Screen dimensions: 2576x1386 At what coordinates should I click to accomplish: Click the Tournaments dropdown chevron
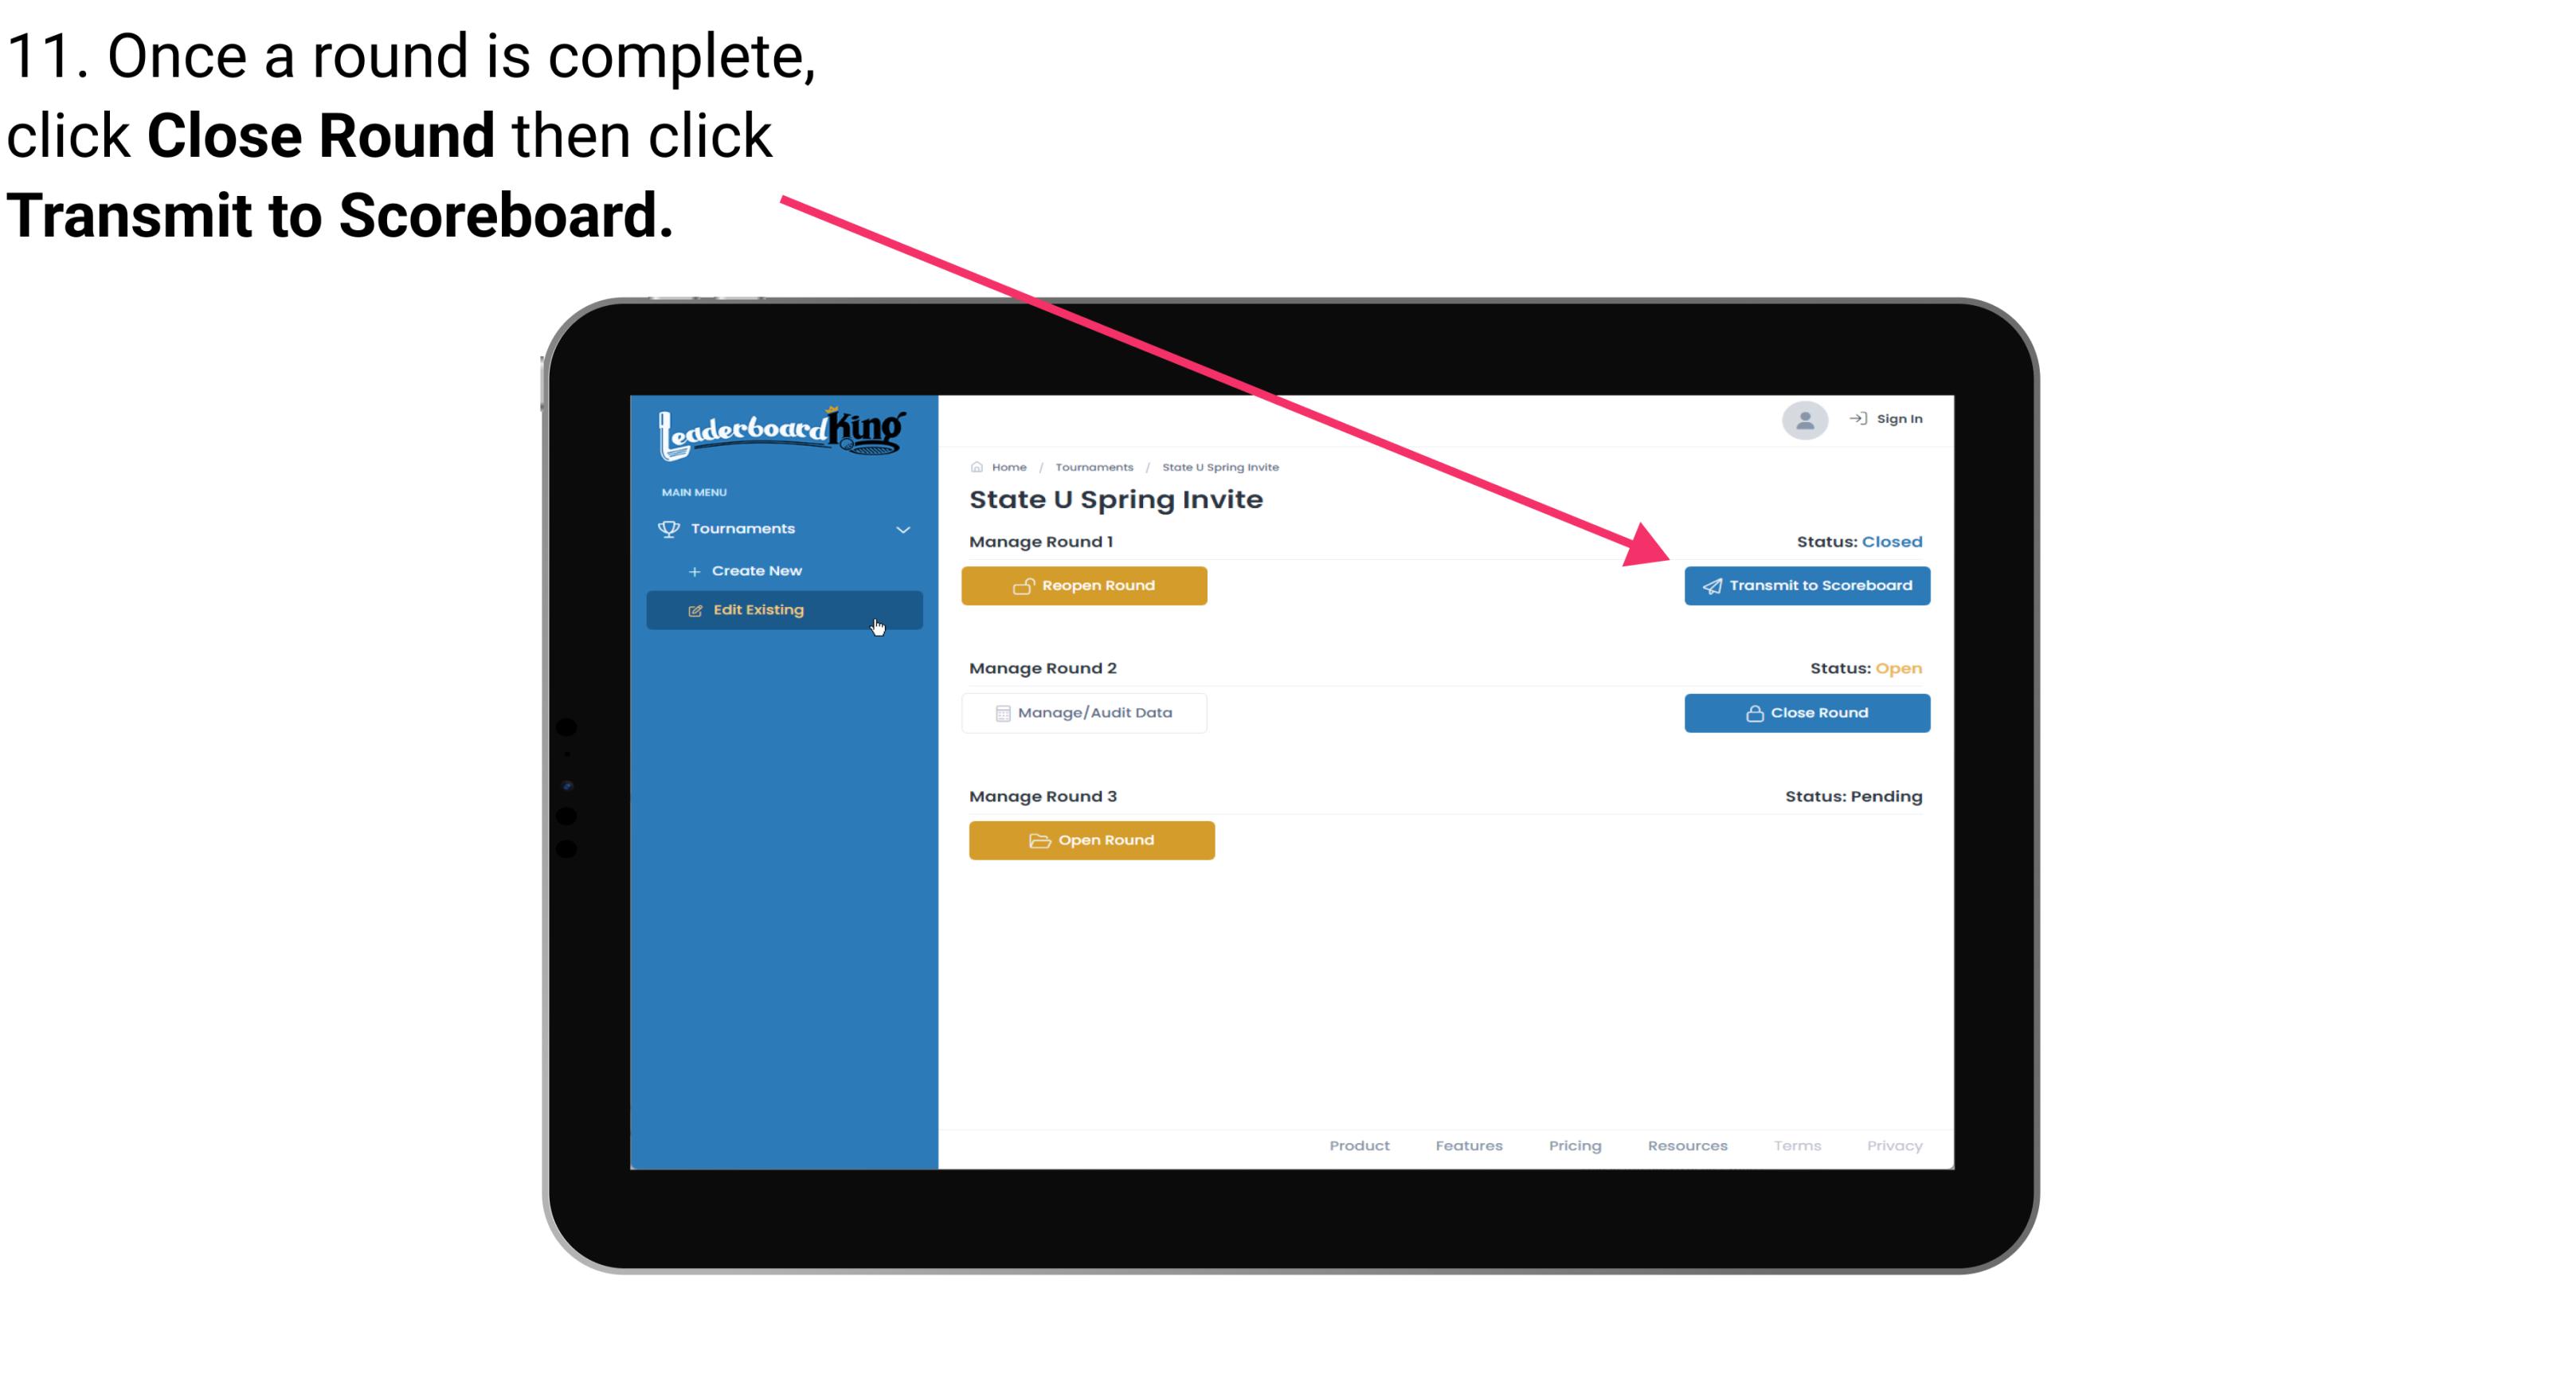904,526
